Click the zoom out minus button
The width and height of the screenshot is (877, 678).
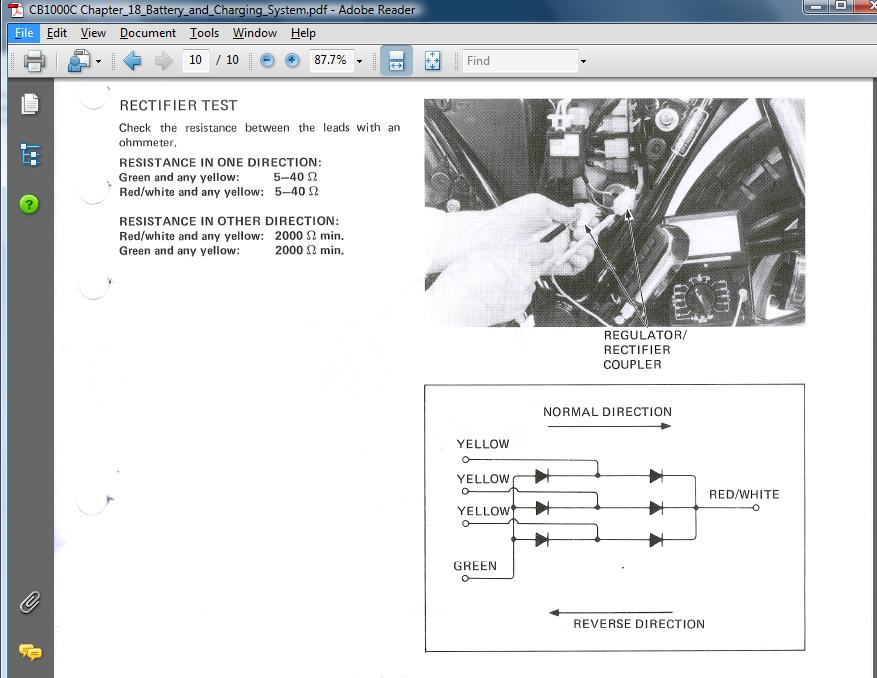coord(267,61)
